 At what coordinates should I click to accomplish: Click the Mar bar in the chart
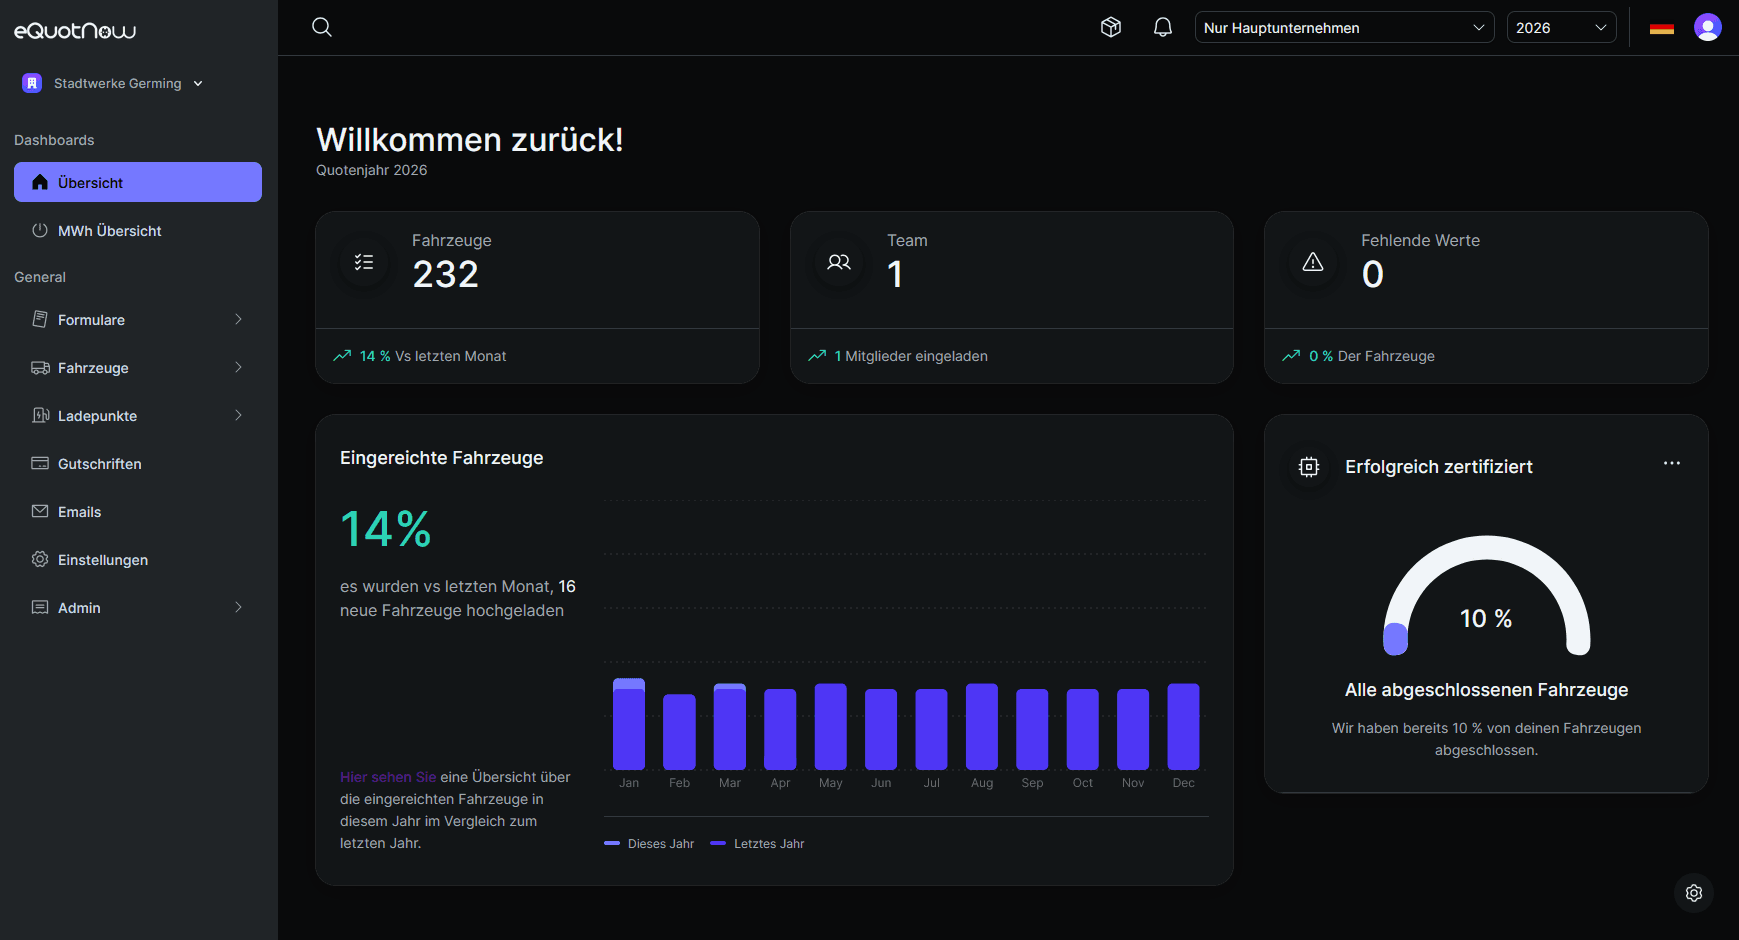click(x=730, y=726)
